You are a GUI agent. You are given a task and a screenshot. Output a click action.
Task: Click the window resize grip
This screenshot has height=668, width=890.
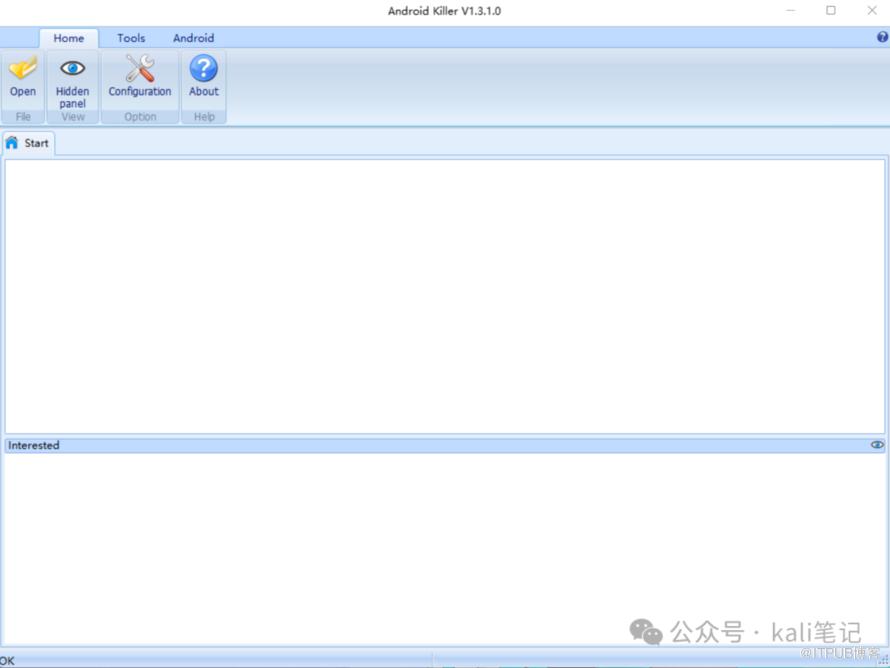coord(883,661)
